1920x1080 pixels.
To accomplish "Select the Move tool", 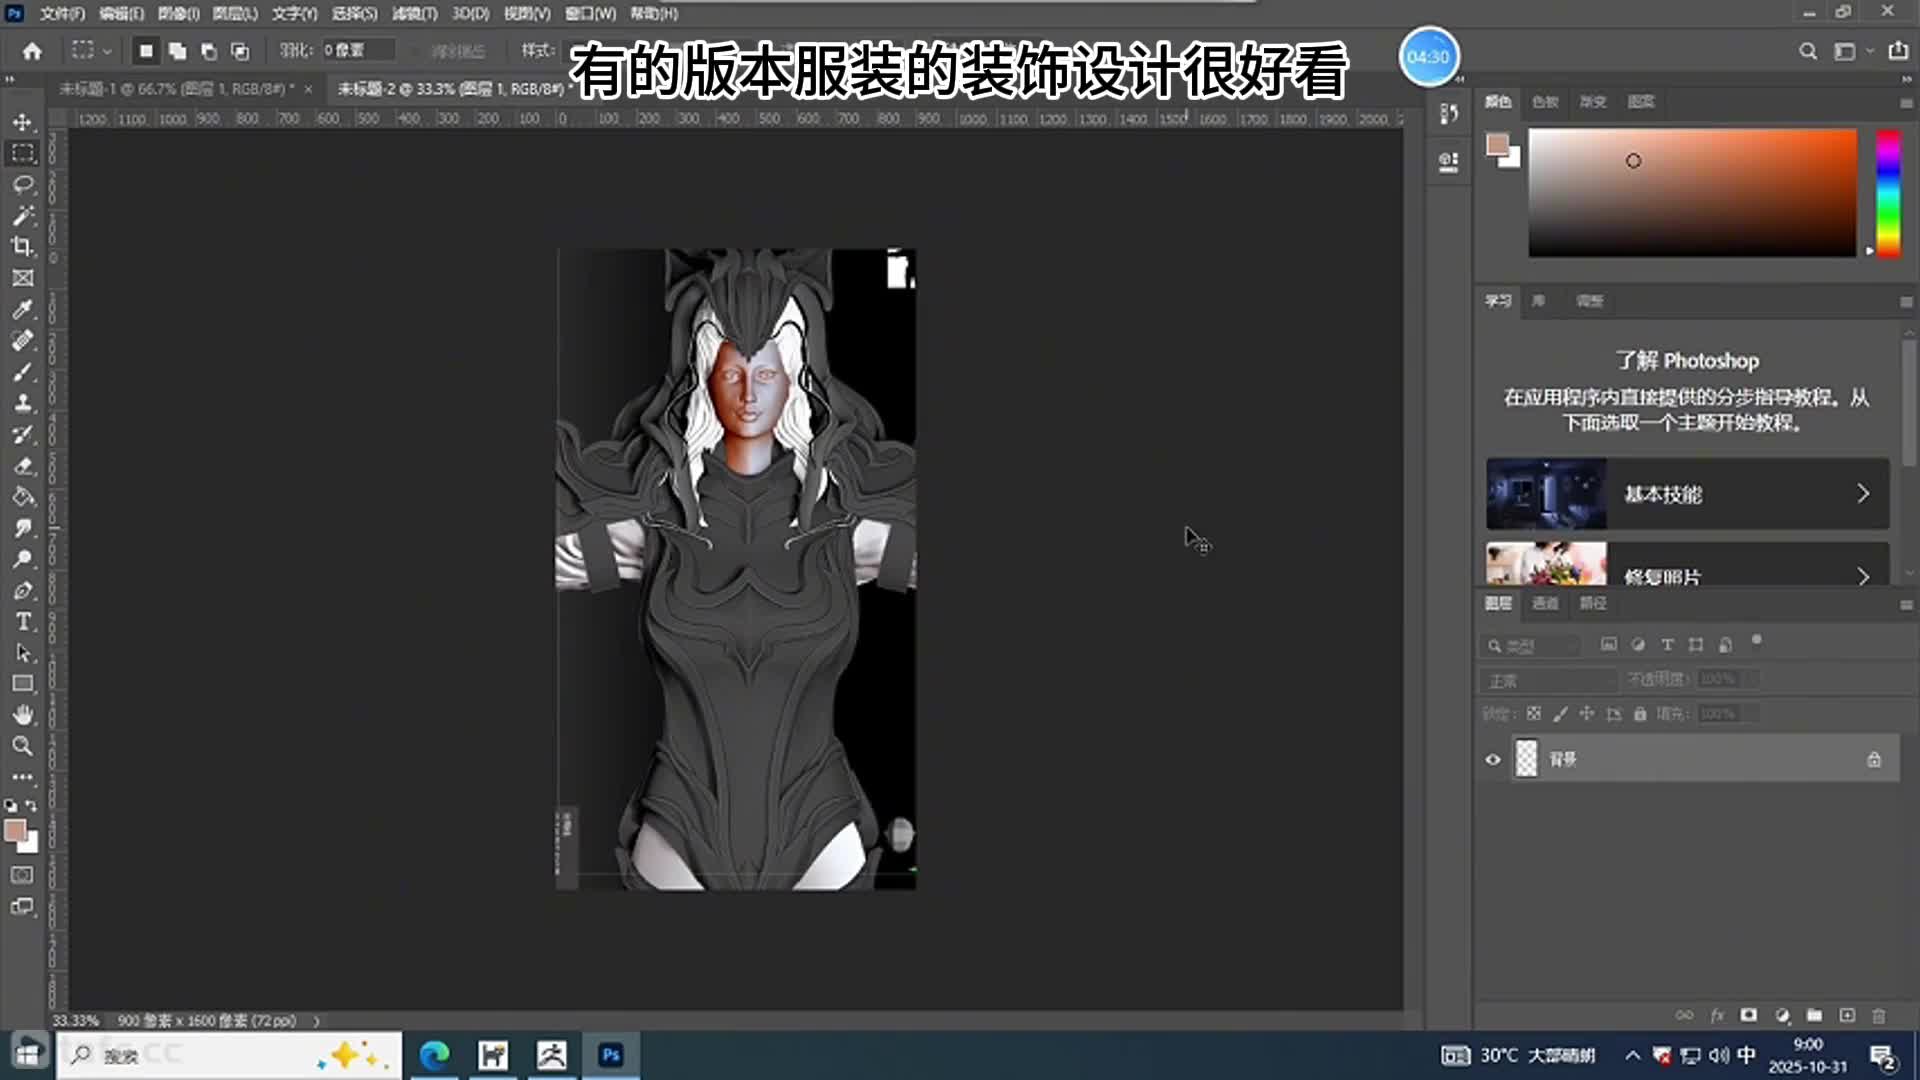I will (x=22, y=122).
